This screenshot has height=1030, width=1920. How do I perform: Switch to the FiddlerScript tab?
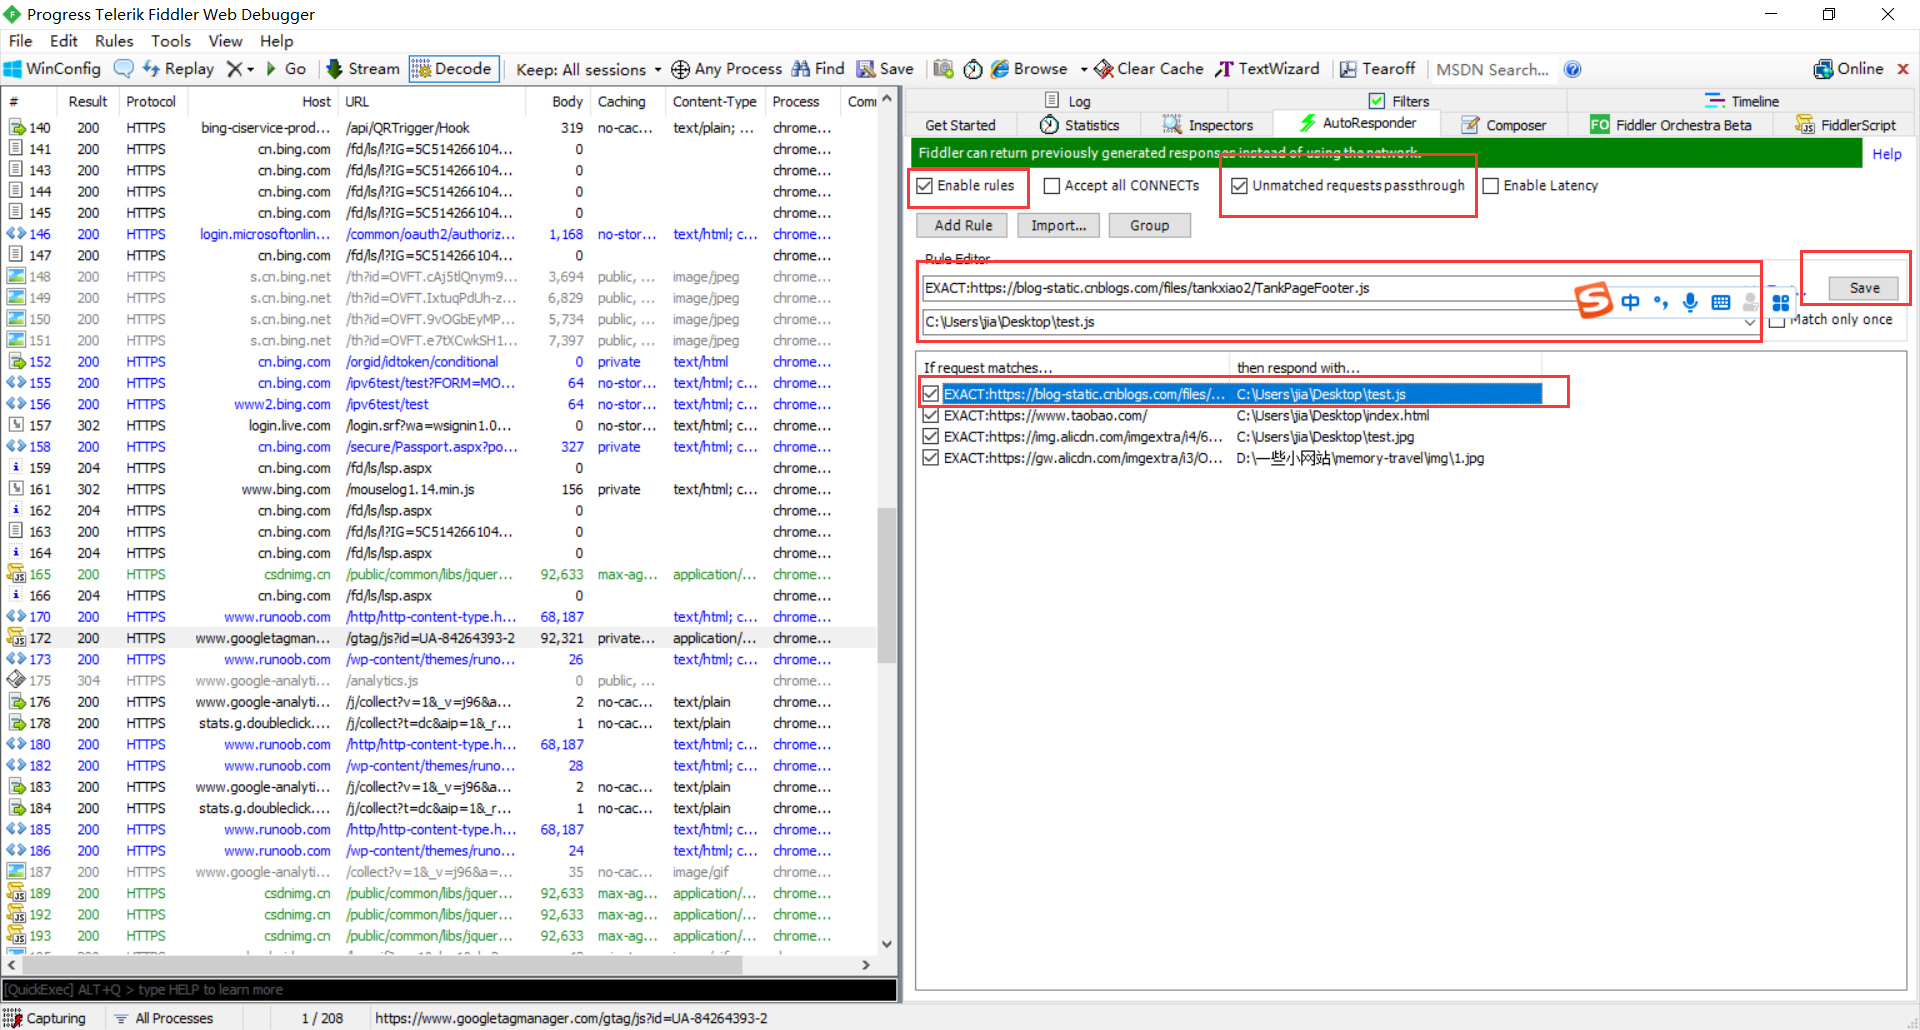point(1845,125)
